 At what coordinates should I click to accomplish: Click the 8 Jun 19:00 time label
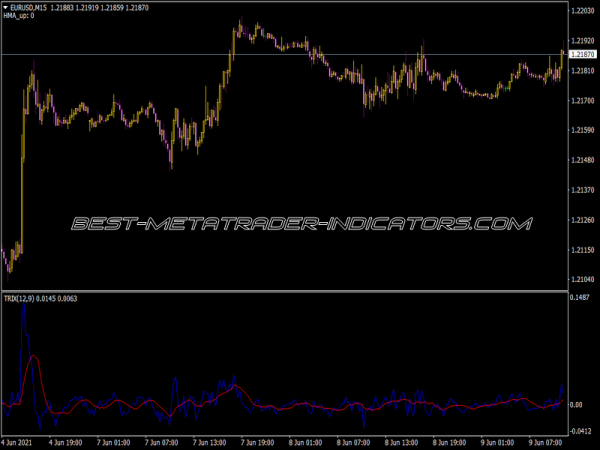(x=447, y=442)
